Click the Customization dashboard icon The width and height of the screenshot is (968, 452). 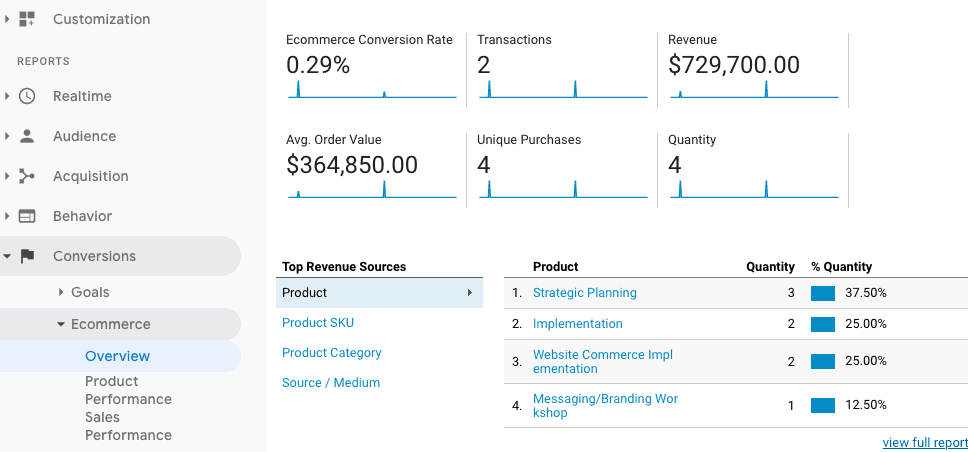click(27, 19)
